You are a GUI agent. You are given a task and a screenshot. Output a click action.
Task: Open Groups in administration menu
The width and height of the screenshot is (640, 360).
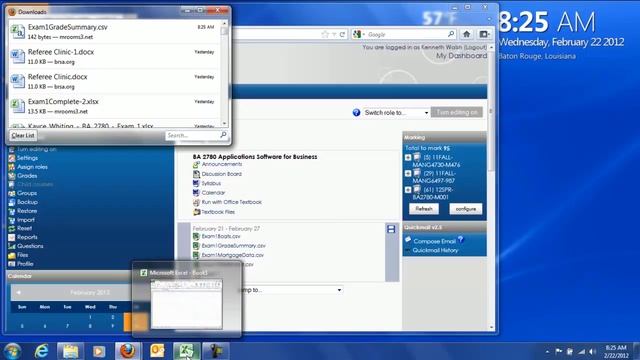point(27,193)
